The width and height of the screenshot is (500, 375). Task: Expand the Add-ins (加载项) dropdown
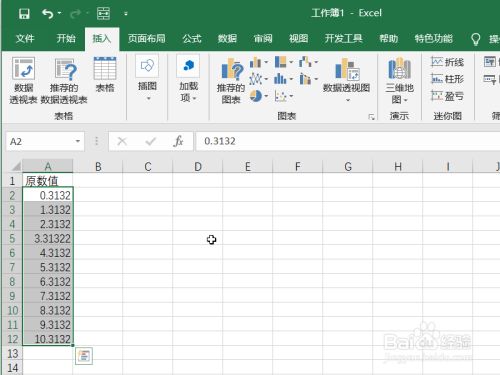(188, 79)
